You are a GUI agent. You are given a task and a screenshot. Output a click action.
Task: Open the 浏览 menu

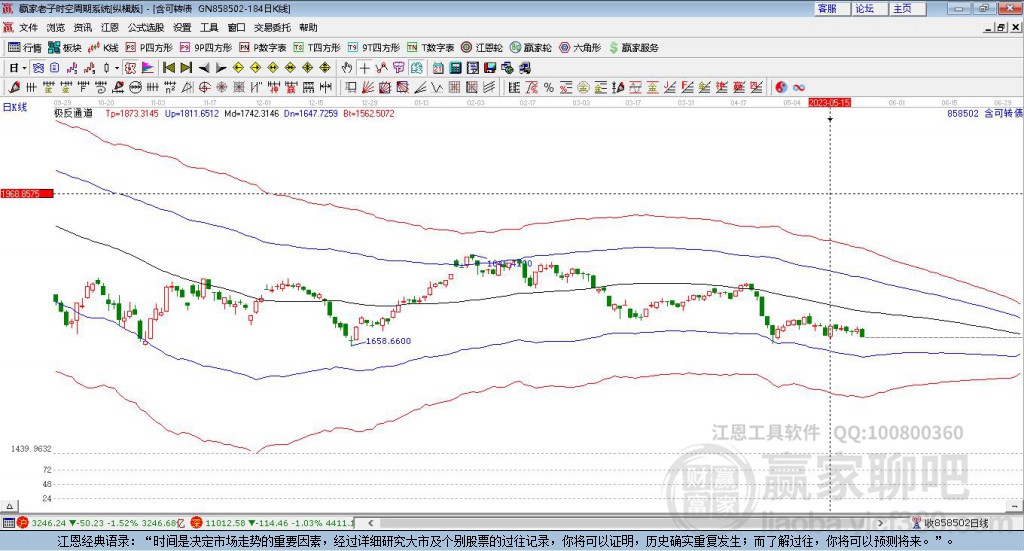(x=56, y=27)
